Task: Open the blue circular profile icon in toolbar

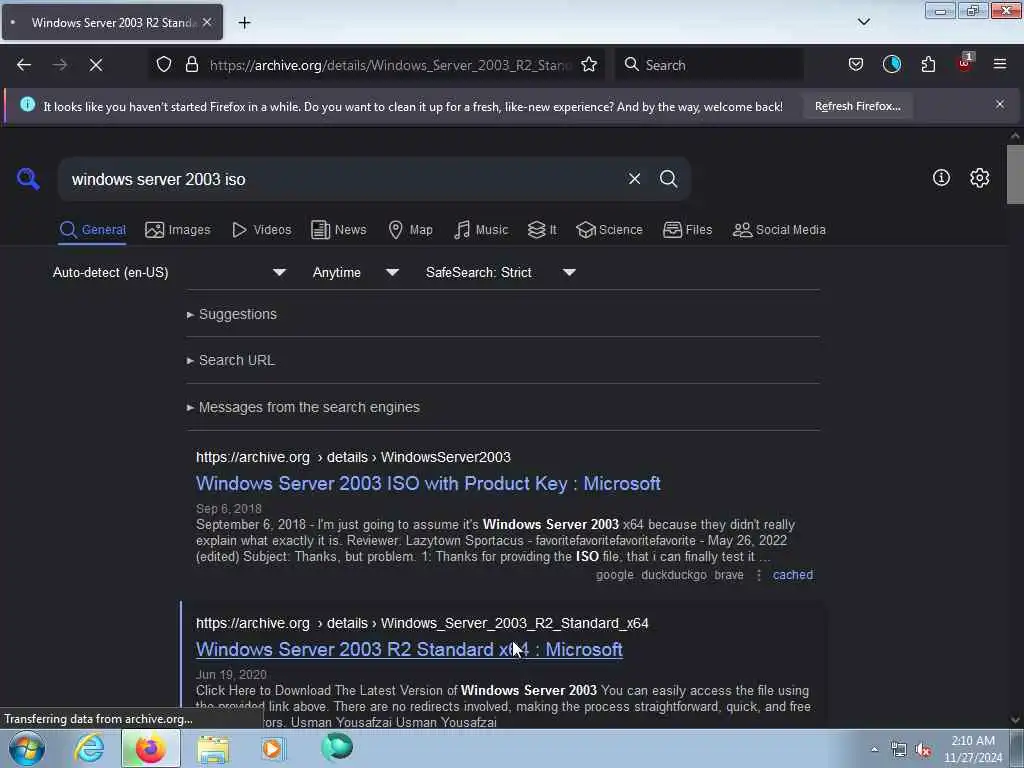Action: [891, 65]
